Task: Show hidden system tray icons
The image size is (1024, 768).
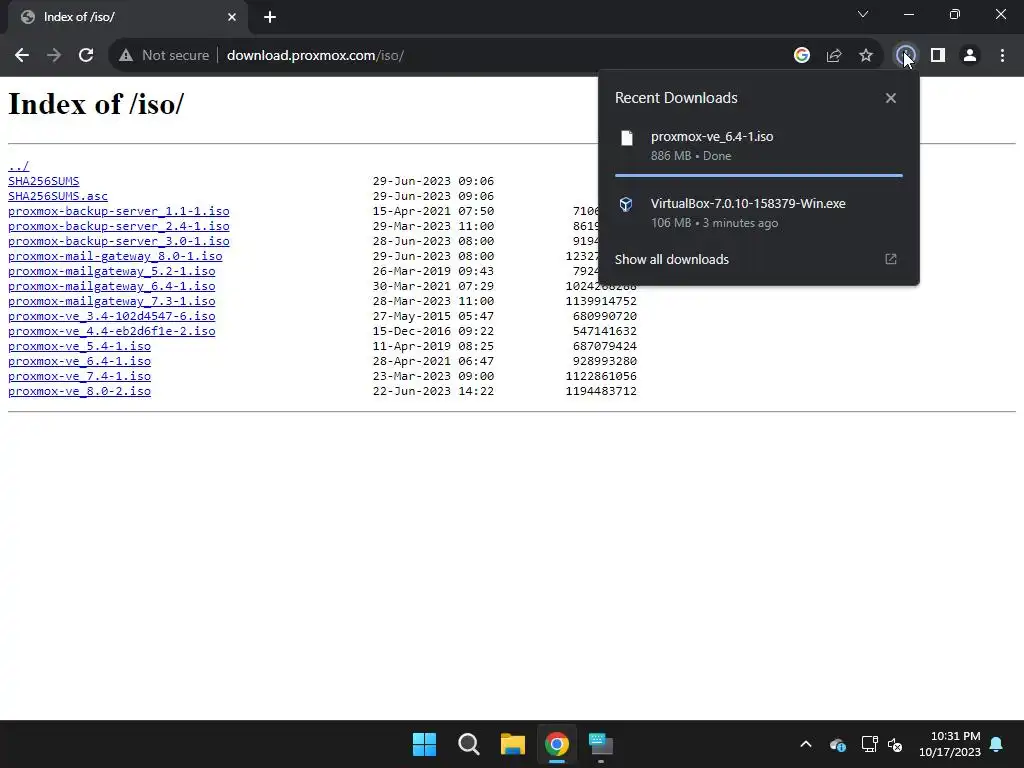Action: coord(806,744)
